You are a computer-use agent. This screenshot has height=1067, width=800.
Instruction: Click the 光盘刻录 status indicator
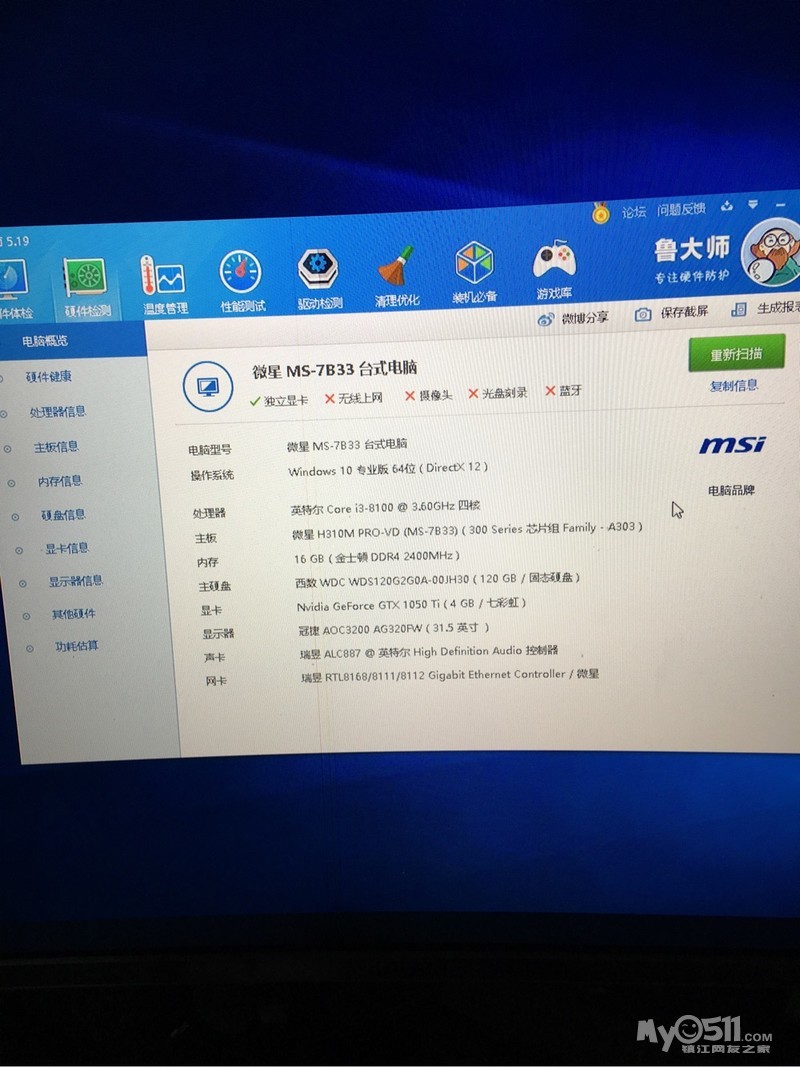click(498, 393)
